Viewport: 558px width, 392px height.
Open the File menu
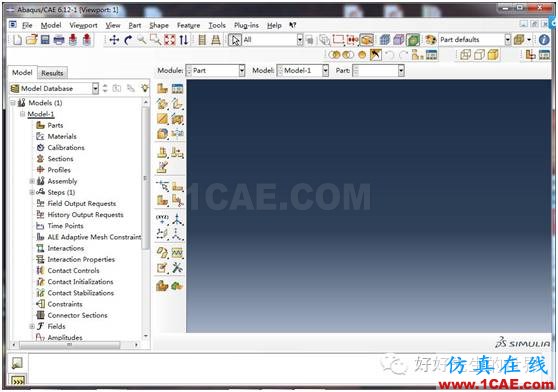pyautogui.click(x=27, y=25)
